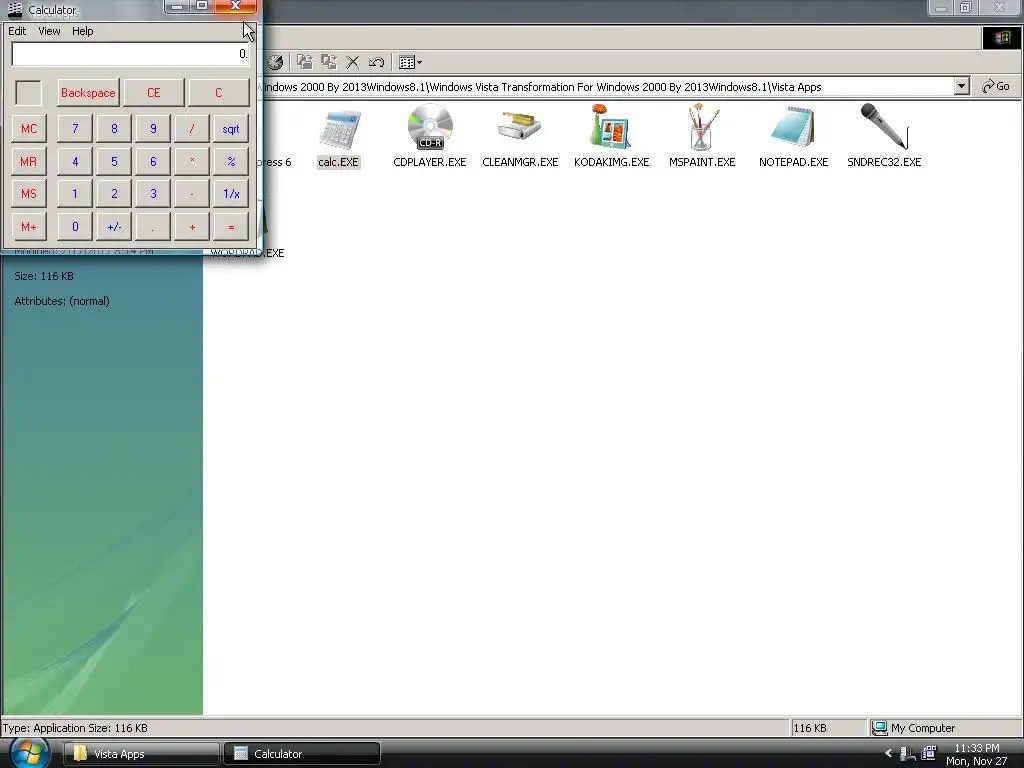Switch to Vista Apps taskbar button
Screen dimensions: 1024x768
pyautogui.click(x=141, y=754)
